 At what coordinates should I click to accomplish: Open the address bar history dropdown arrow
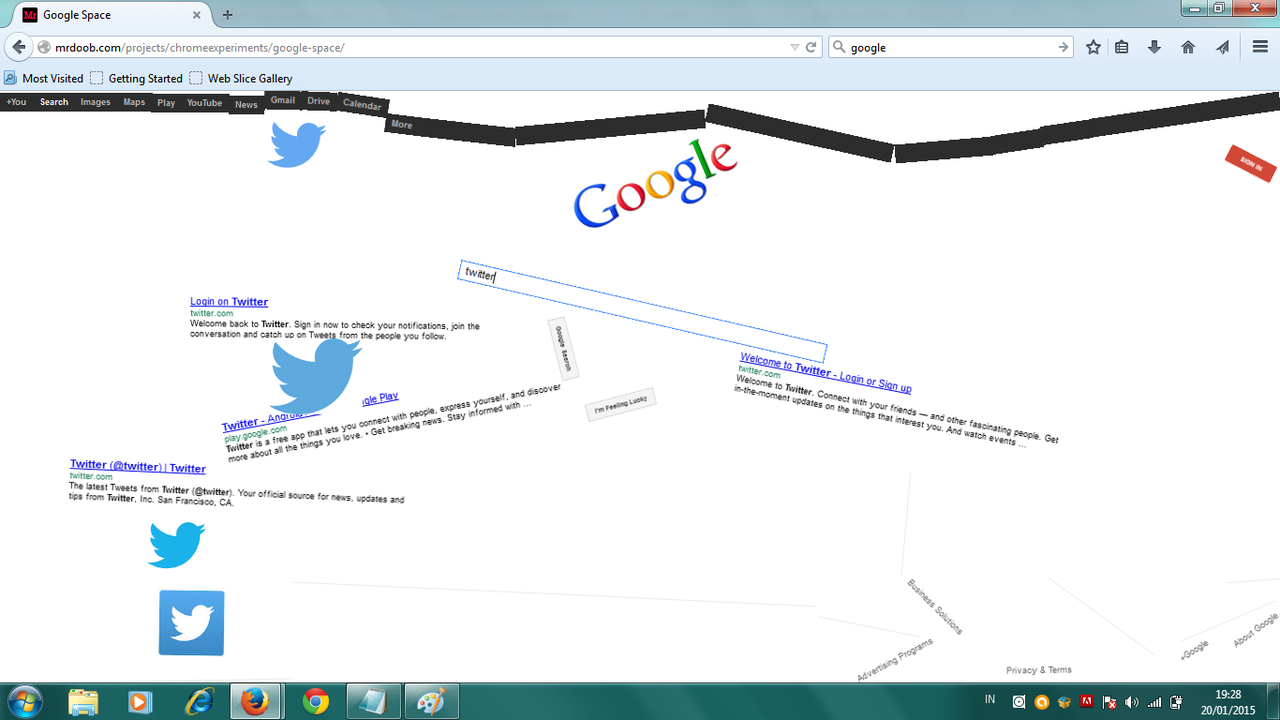coord(795,47)
